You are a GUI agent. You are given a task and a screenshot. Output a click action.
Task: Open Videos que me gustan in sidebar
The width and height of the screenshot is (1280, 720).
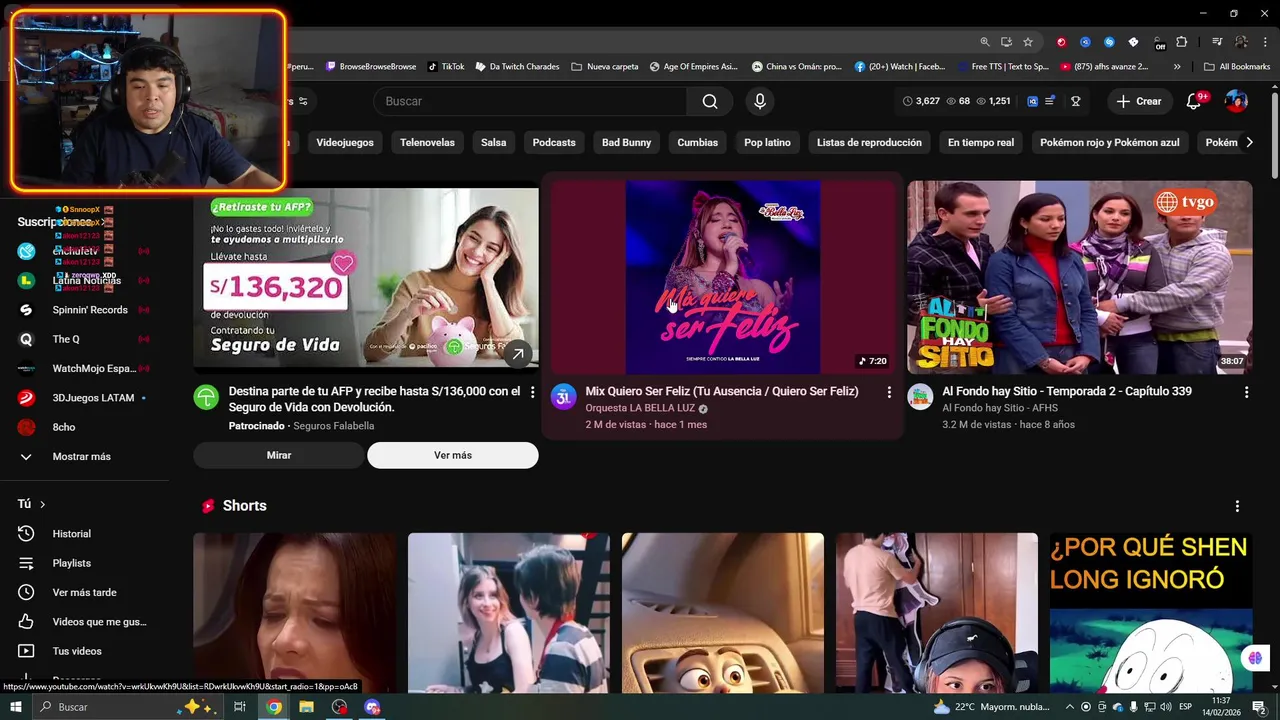99,622
